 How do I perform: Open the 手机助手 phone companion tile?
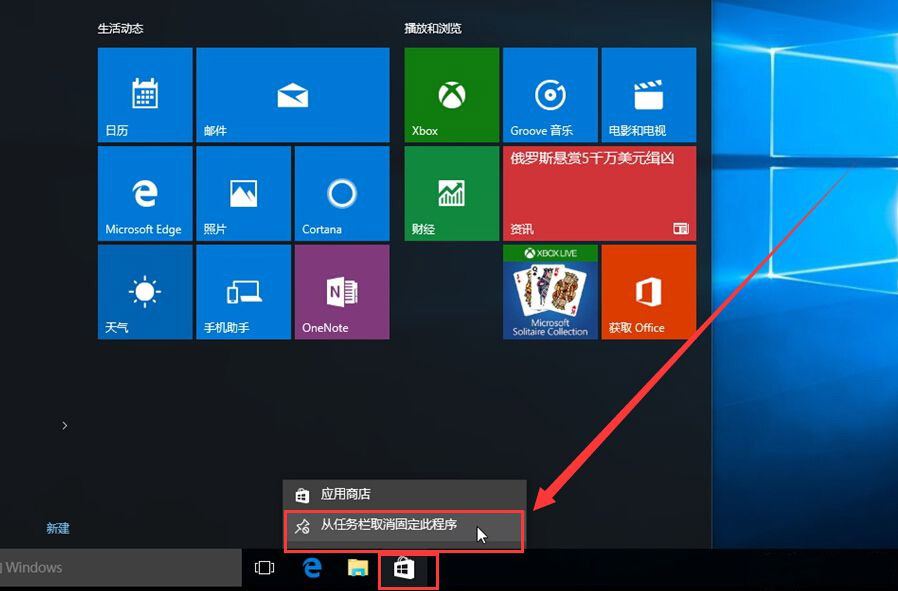coord(243,292)
